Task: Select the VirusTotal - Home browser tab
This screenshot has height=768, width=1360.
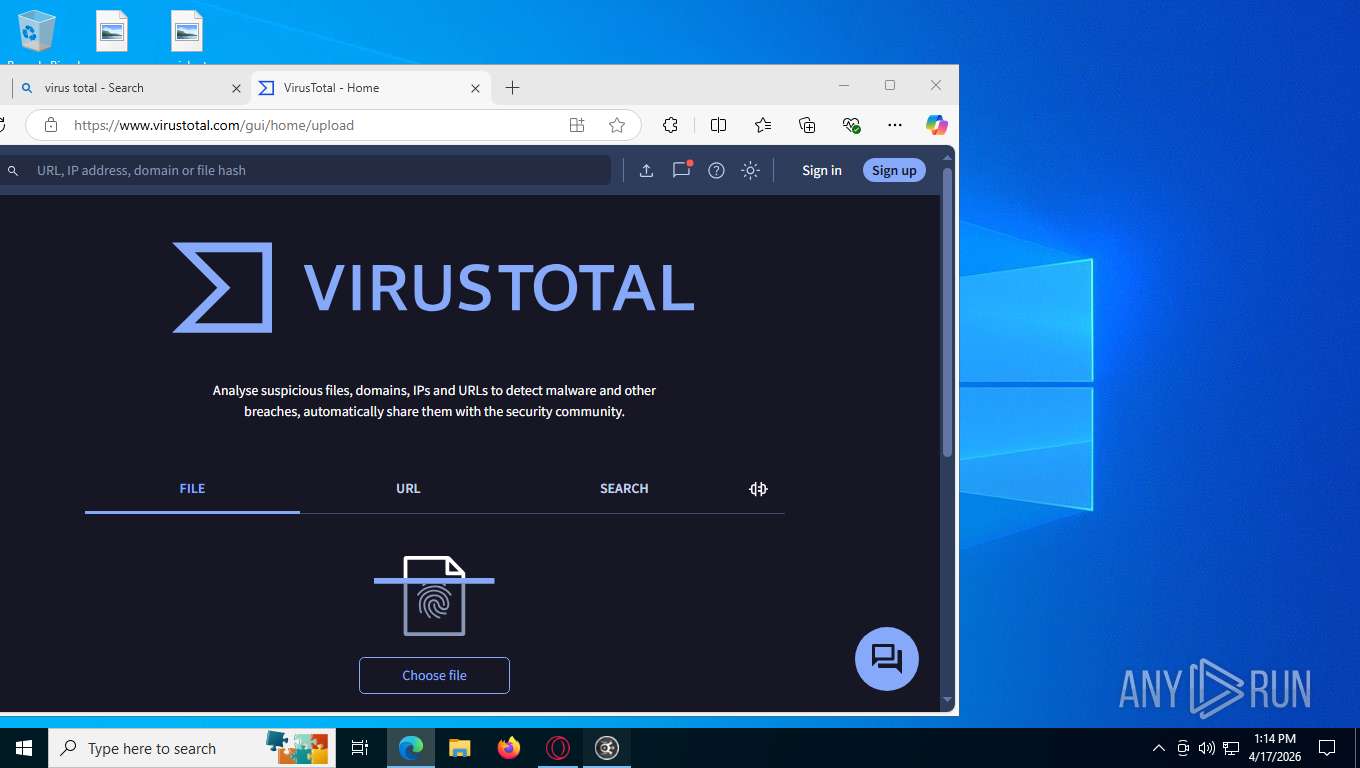Action: pos(369,88)
